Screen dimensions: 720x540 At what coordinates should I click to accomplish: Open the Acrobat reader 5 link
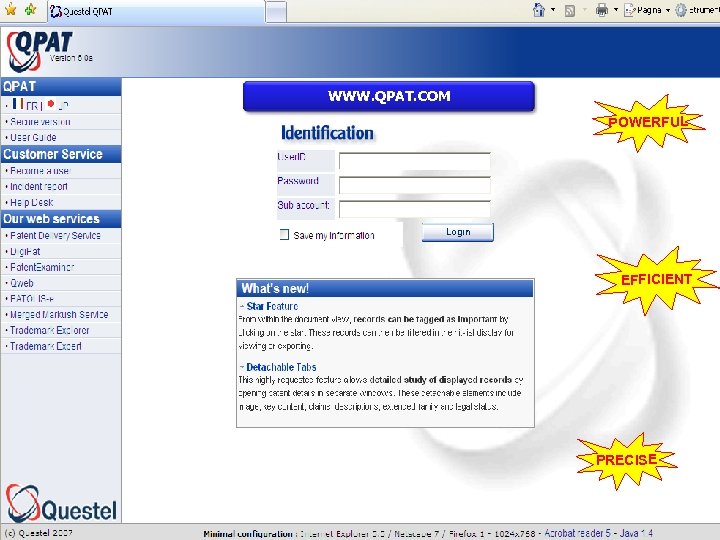click(578, 533)
